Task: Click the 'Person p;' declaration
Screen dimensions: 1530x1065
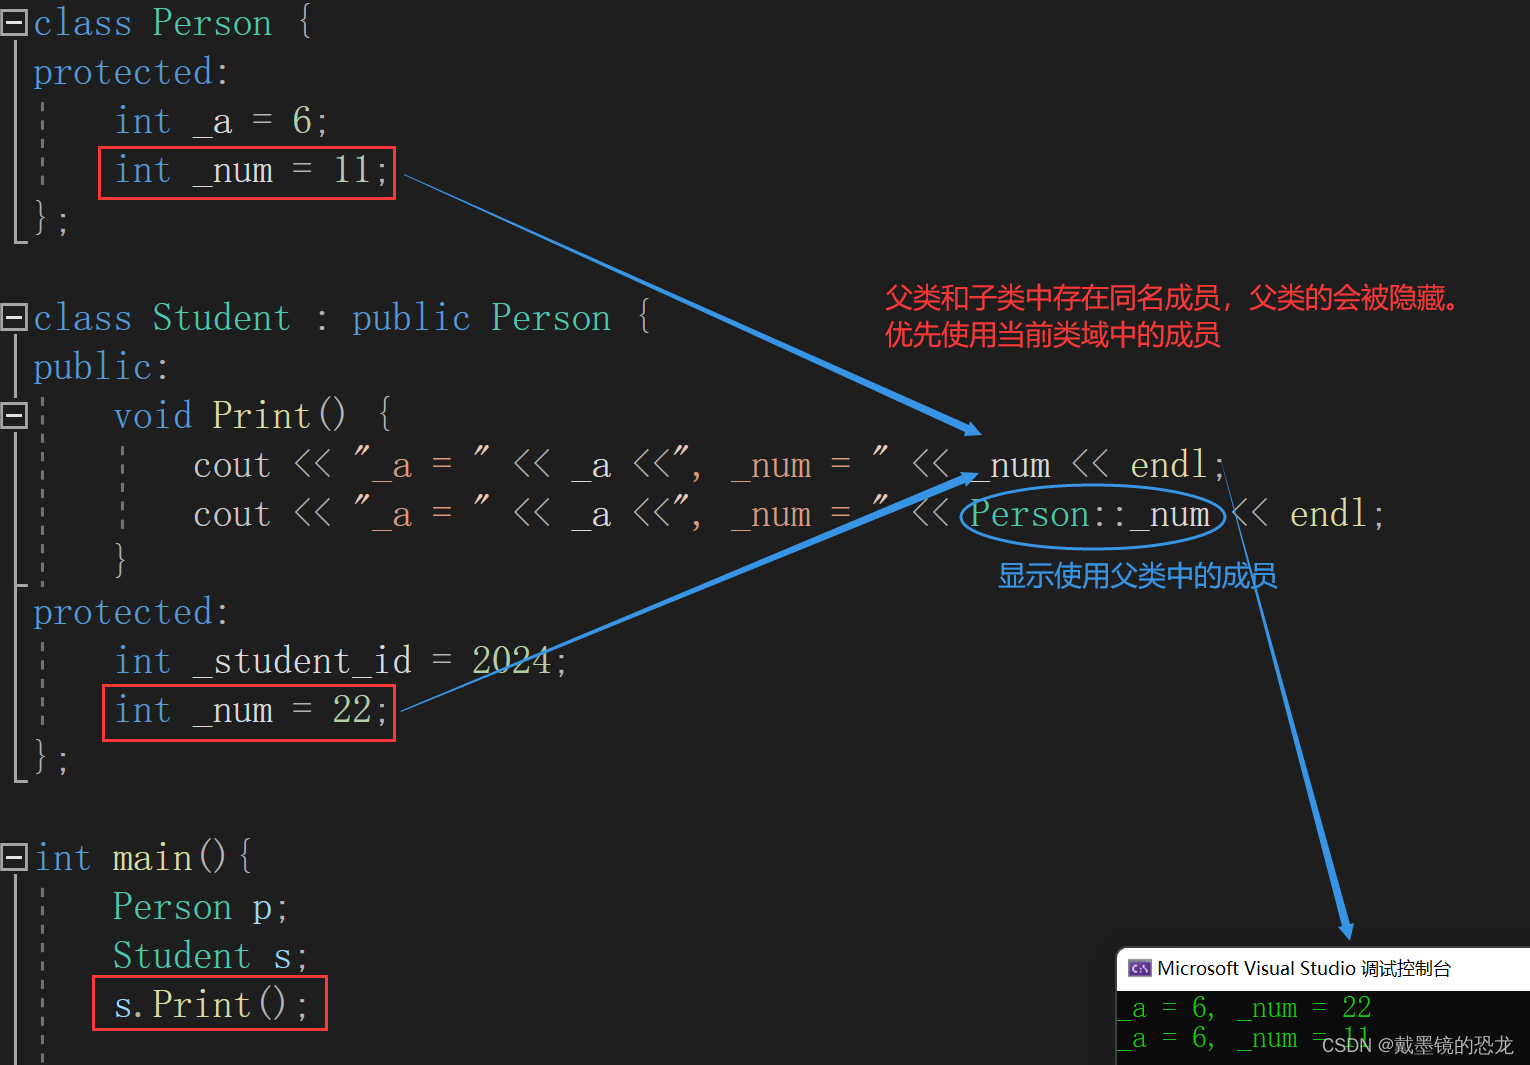Action: [x=200, y=907]
